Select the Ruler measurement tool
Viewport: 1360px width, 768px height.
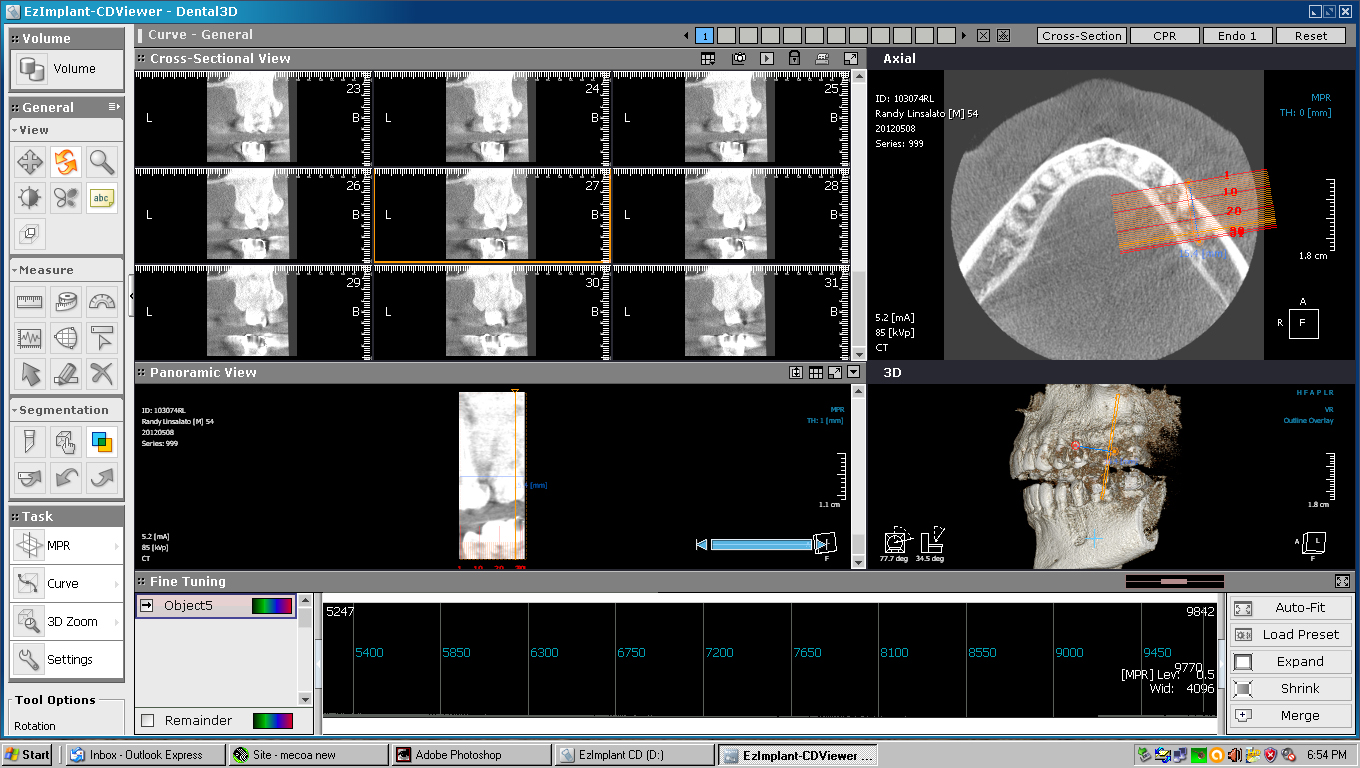(30, 302)
